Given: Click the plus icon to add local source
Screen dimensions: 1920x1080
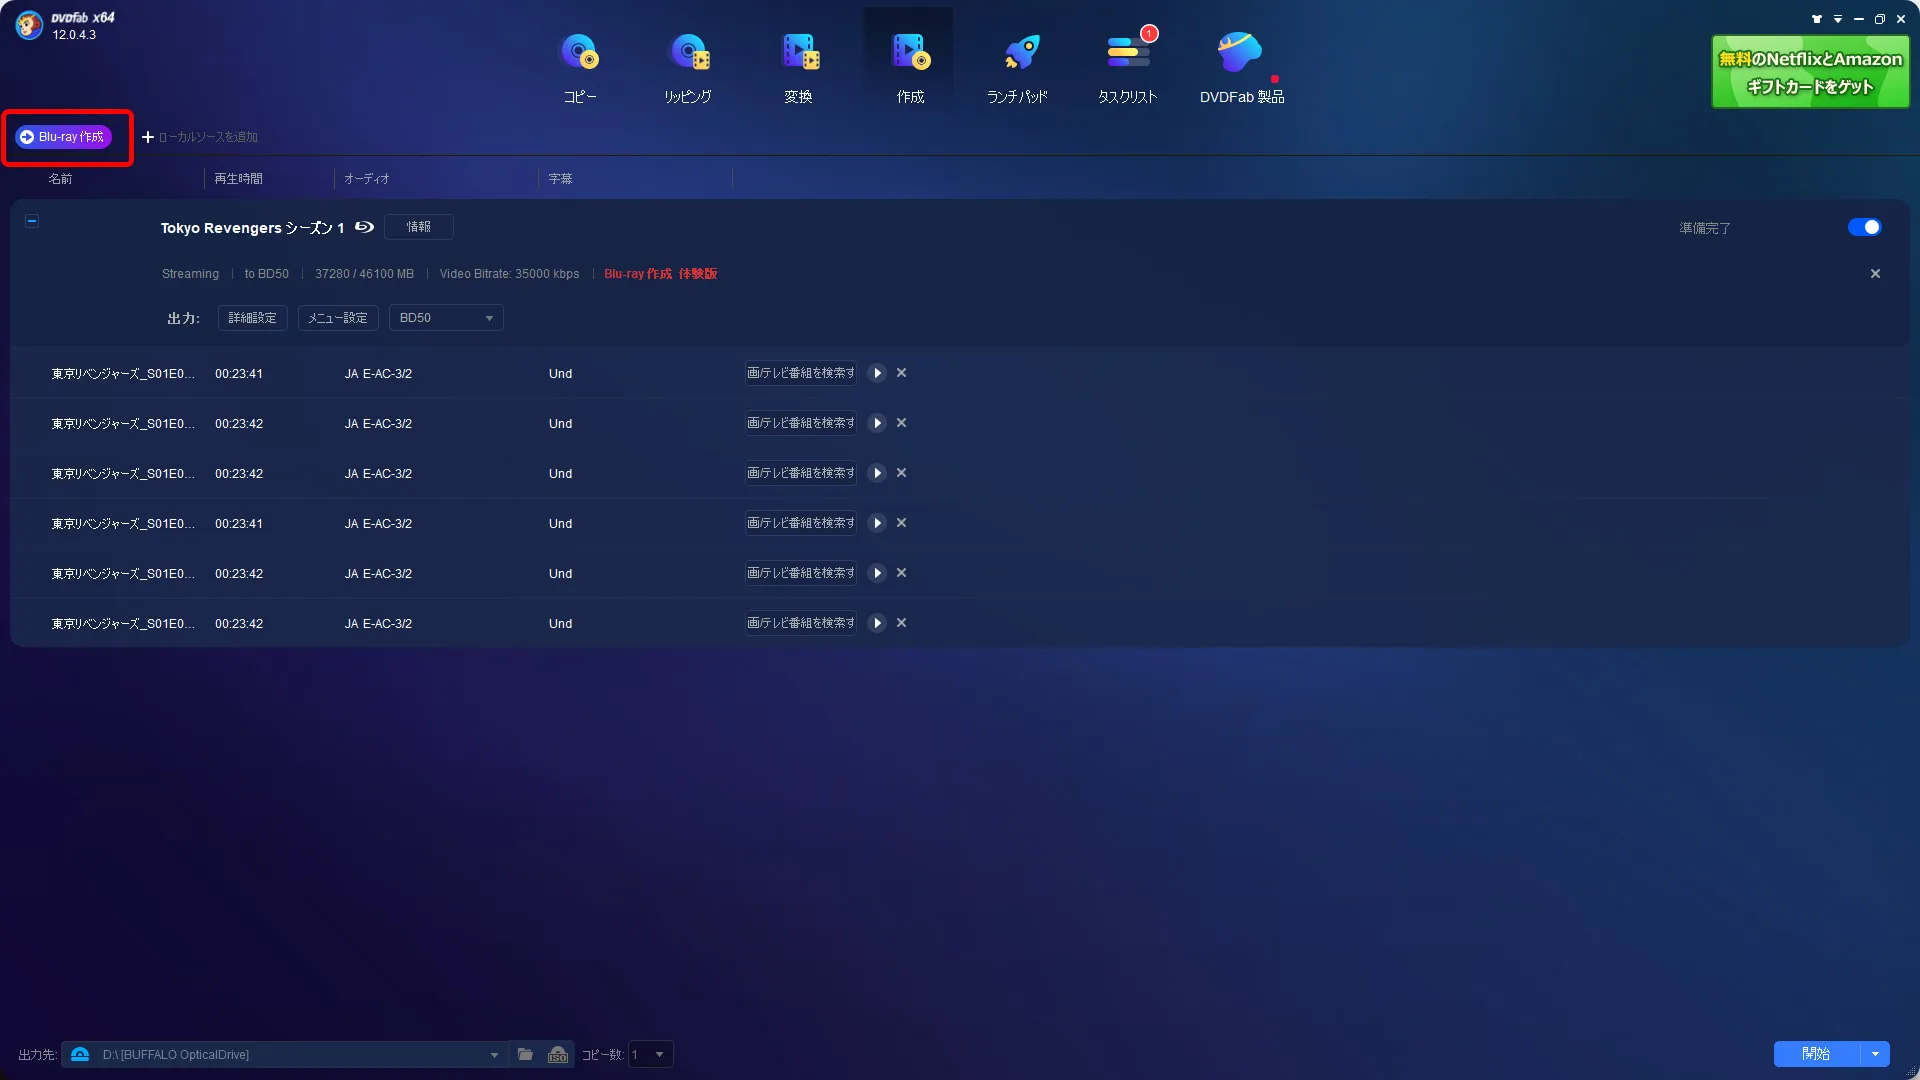Looking at the screenshot, I should [x=148, y=137].
